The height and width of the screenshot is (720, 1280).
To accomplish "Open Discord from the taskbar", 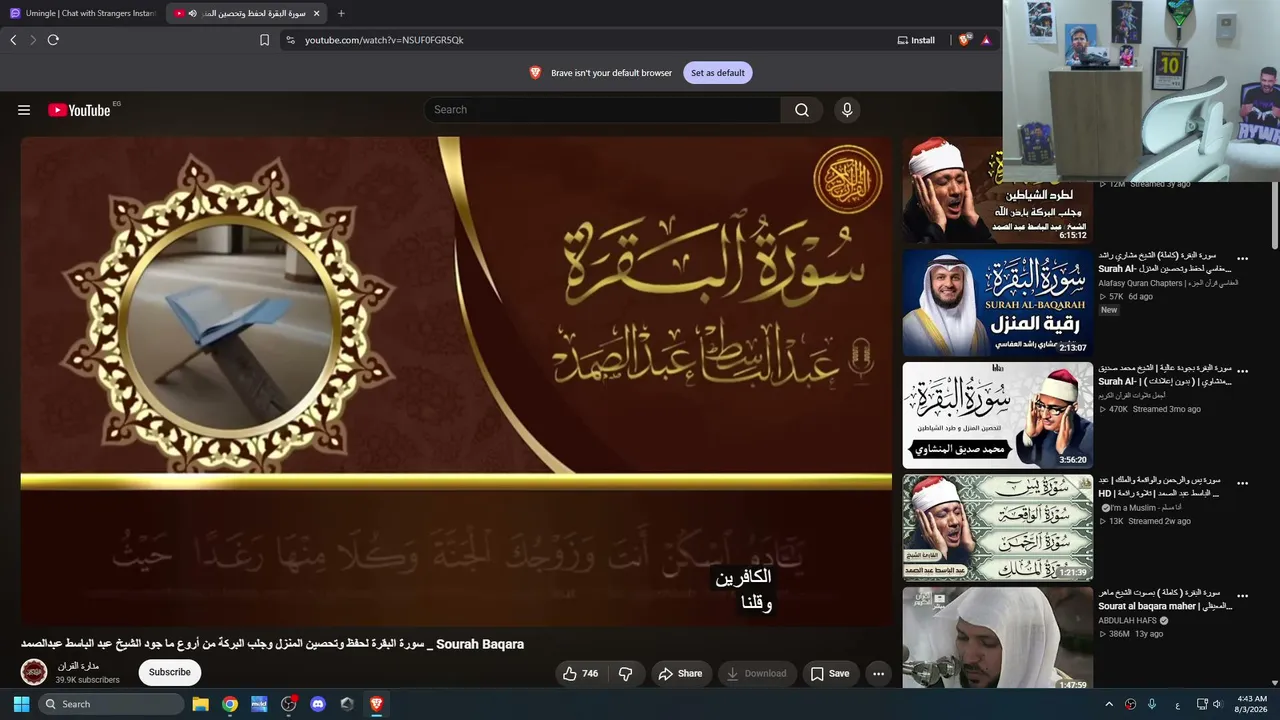I will pyautogui.click(x=318, y=704).
